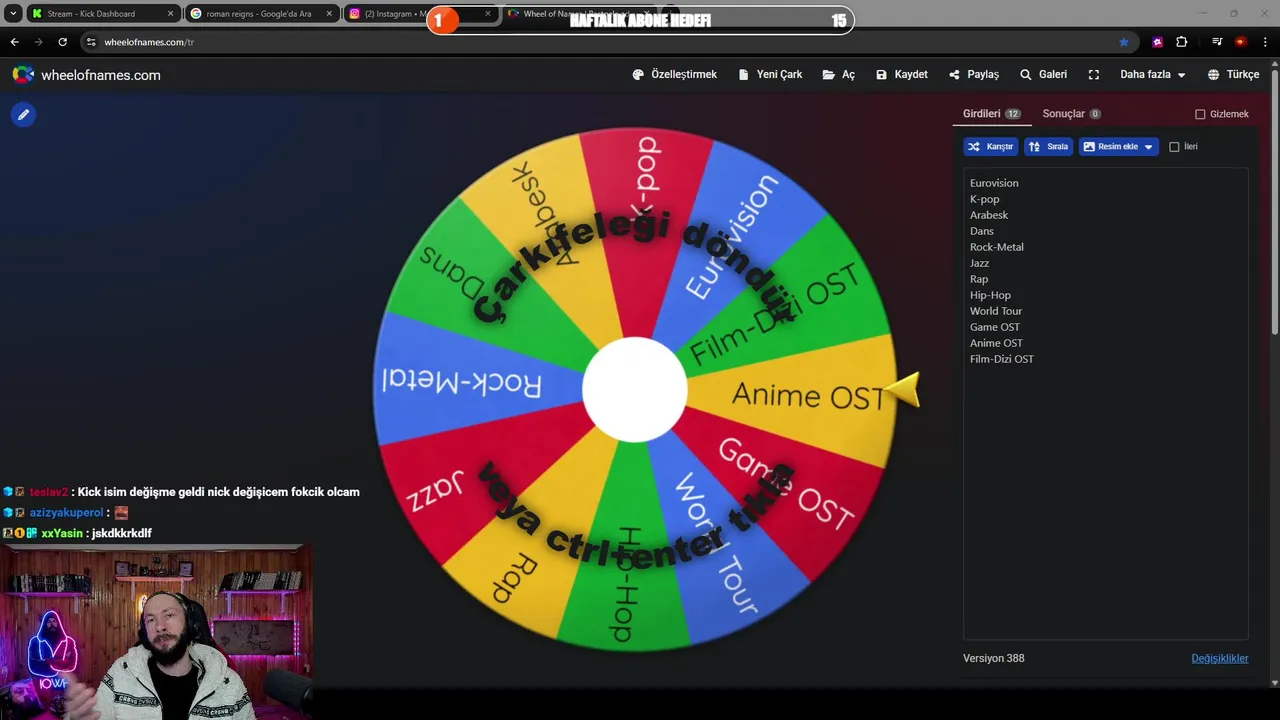Open the Resim ekle dropdown arrow
This screenshot has width=1280, height=720.
[x=1148, y=147]
